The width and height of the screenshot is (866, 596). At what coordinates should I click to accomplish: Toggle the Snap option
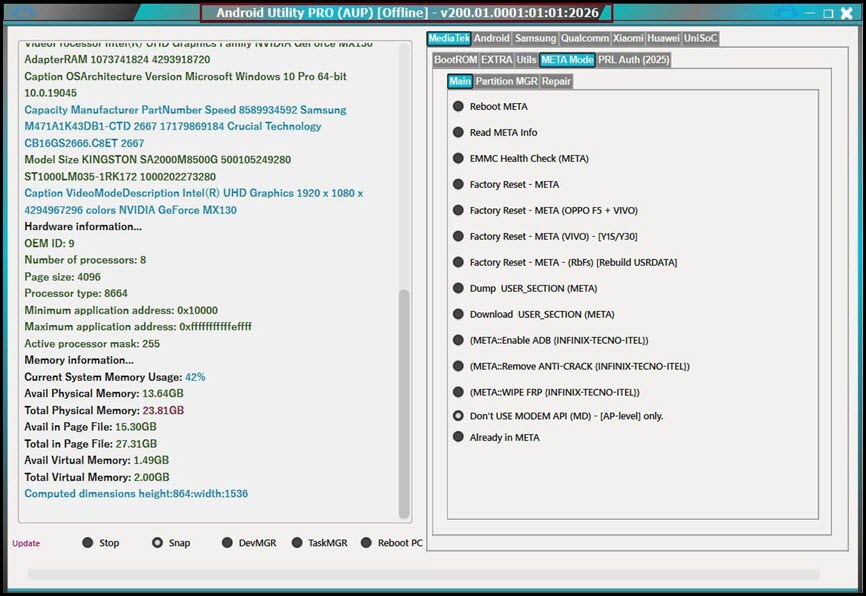point(171,542)
